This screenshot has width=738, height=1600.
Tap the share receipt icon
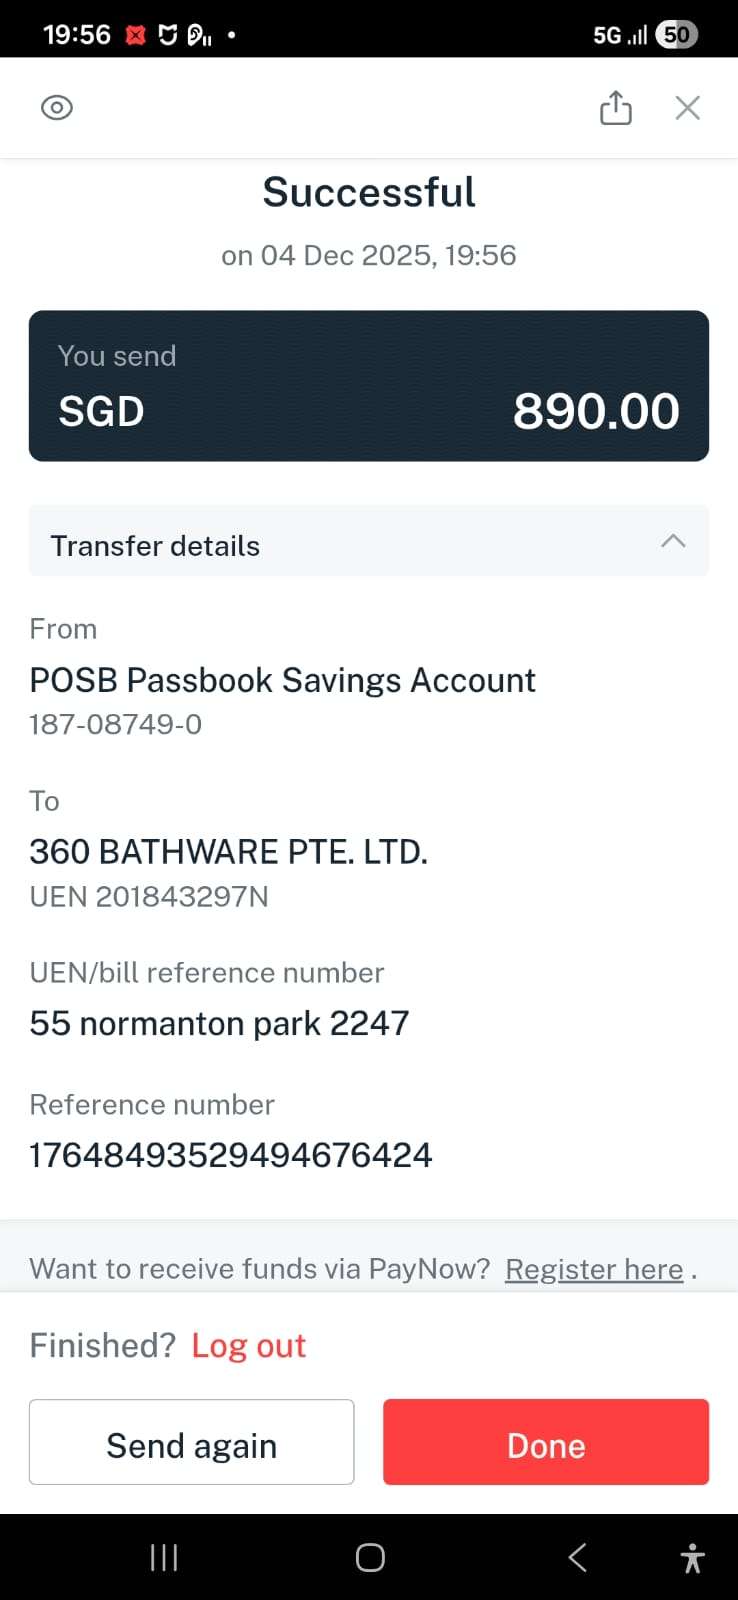[x=615, y=108]
